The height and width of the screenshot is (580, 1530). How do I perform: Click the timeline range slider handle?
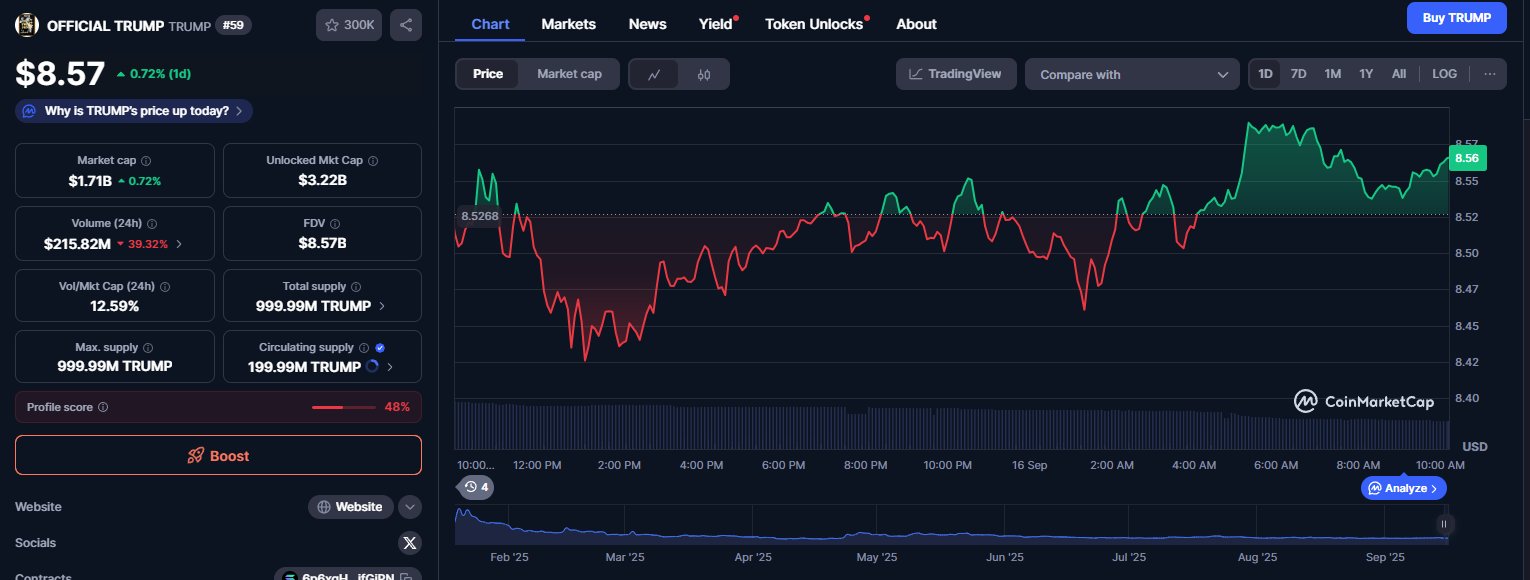pos(1443,524)
